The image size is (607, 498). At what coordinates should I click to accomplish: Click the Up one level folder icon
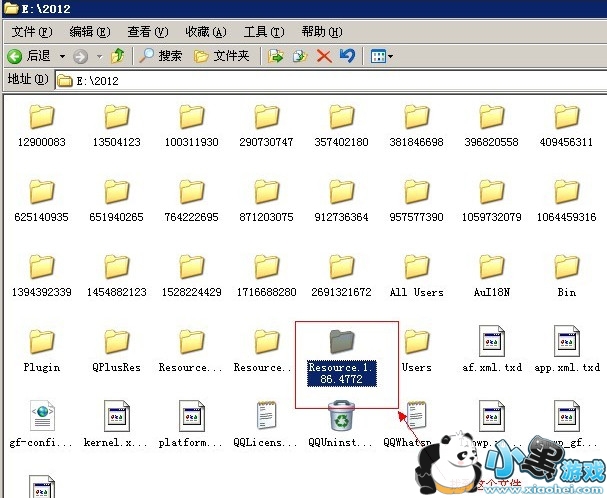(119, 56)
